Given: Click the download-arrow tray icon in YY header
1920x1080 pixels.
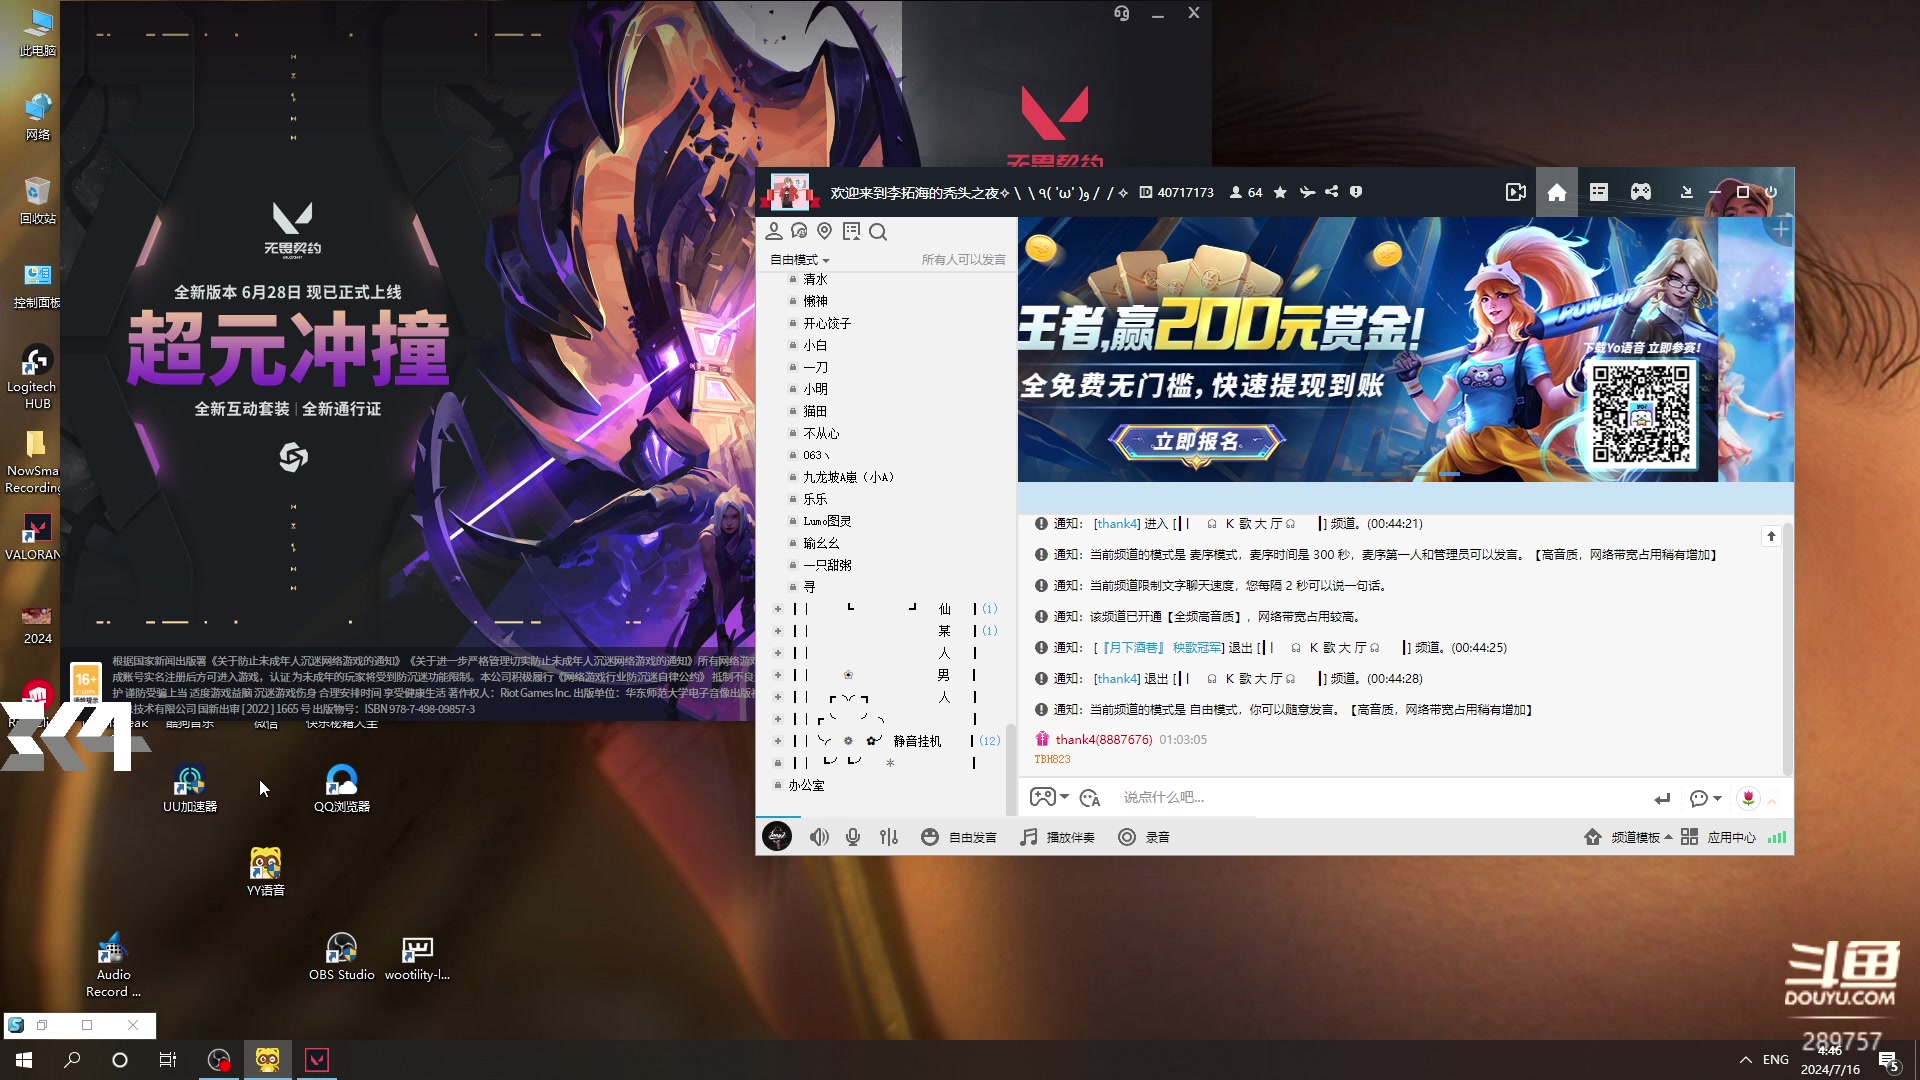Looking at the screenshot, I should [1687, 192].
